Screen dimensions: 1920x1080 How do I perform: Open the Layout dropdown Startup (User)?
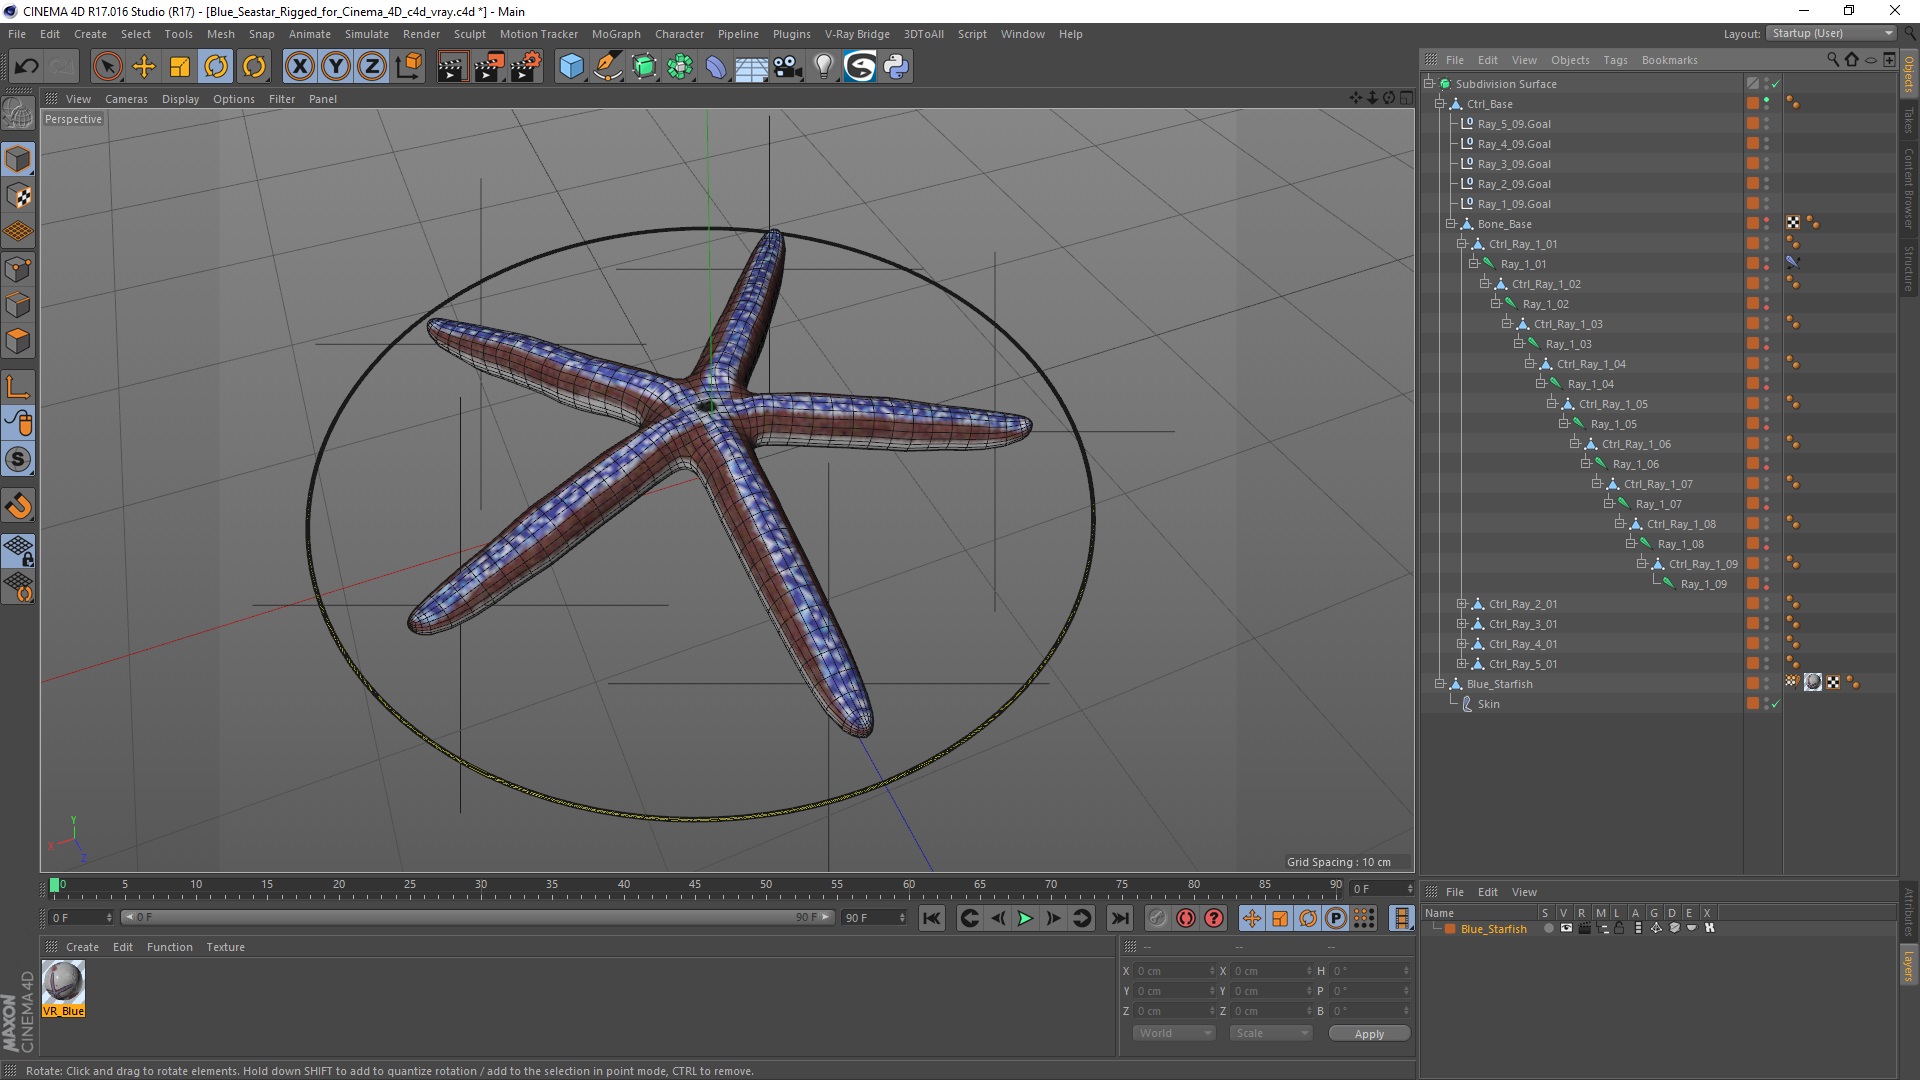(x=1830, y=33)
